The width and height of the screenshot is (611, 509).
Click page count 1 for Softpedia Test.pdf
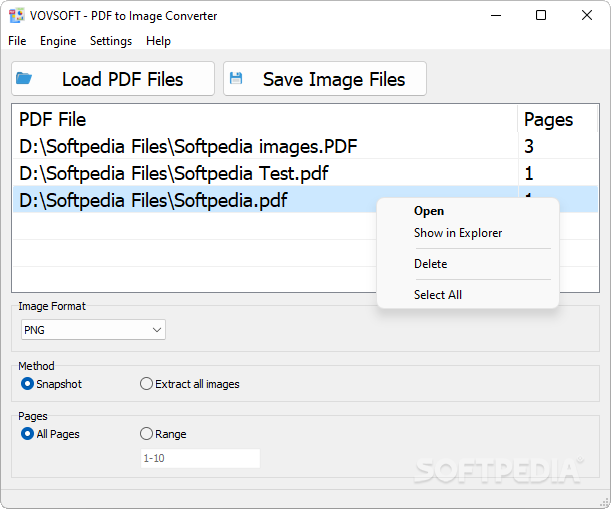(529, 173)
